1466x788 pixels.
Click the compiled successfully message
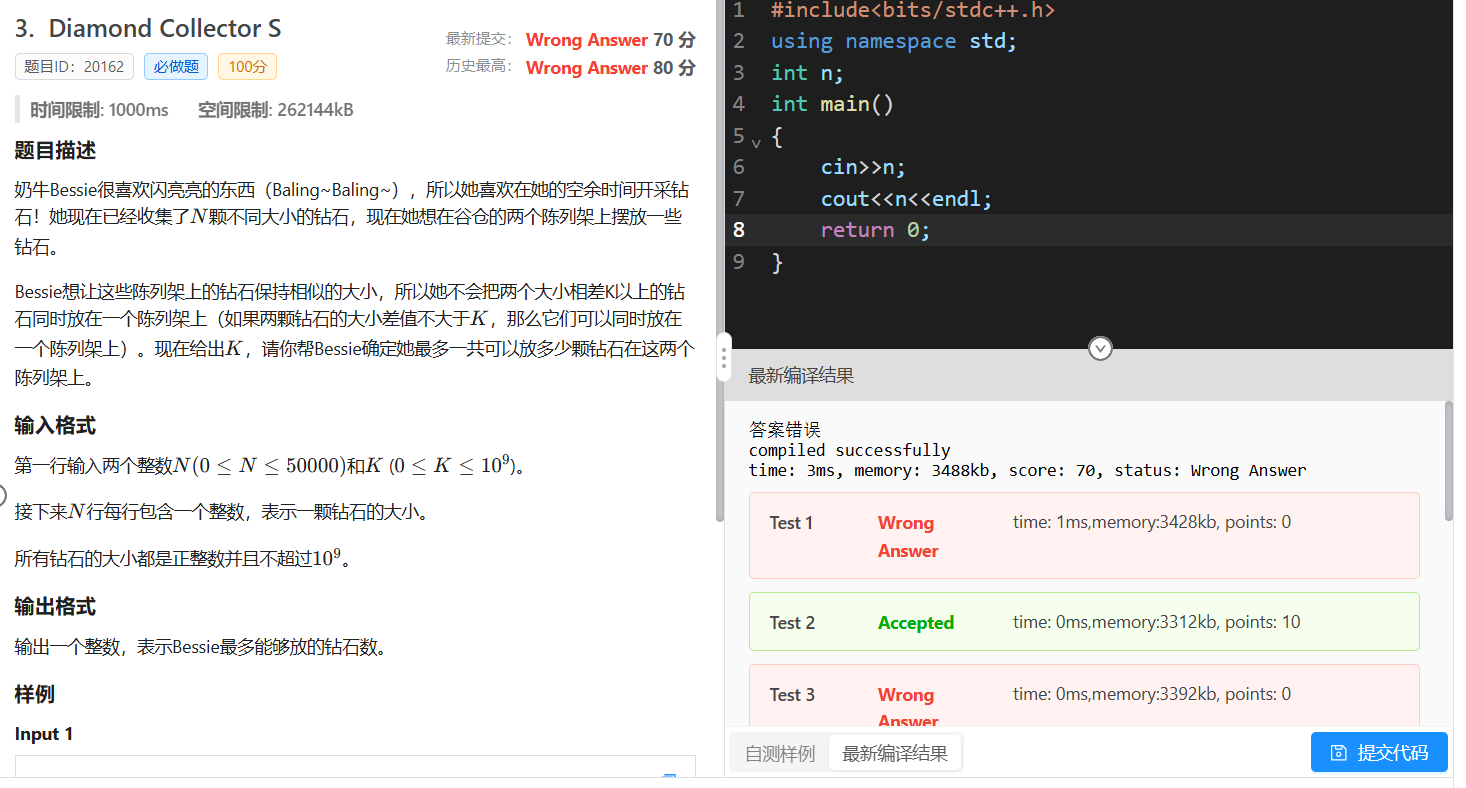click(850, 450)
